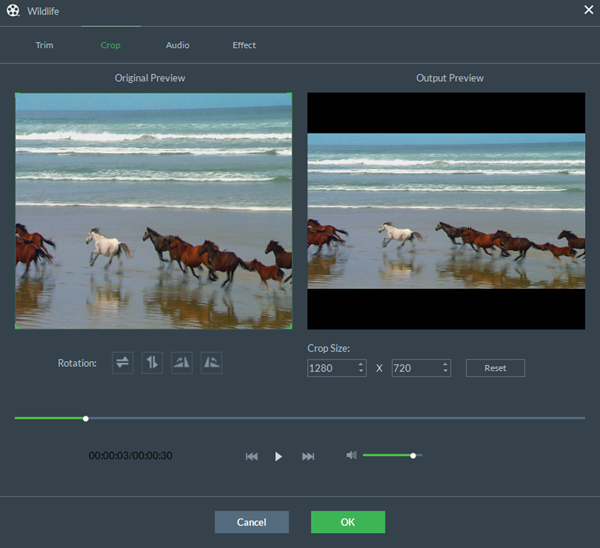This screenshot has height=548, width=600.
Task: Click the volume slider handle
Action: pyautogui.click(x=413, y=455)
